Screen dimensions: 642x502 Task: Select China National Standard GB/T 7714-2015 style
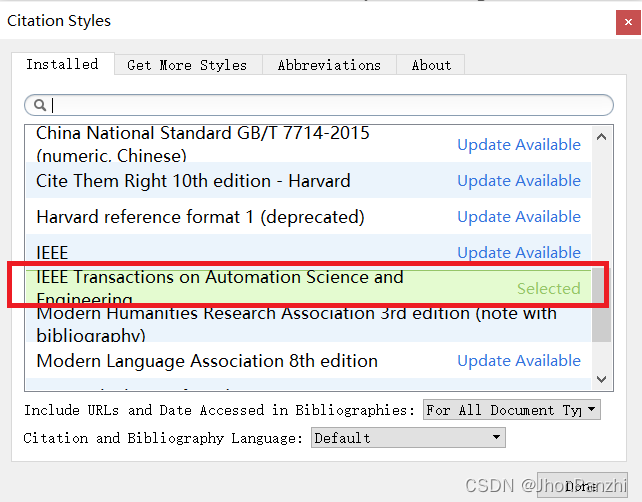click(x=309, y=144)
